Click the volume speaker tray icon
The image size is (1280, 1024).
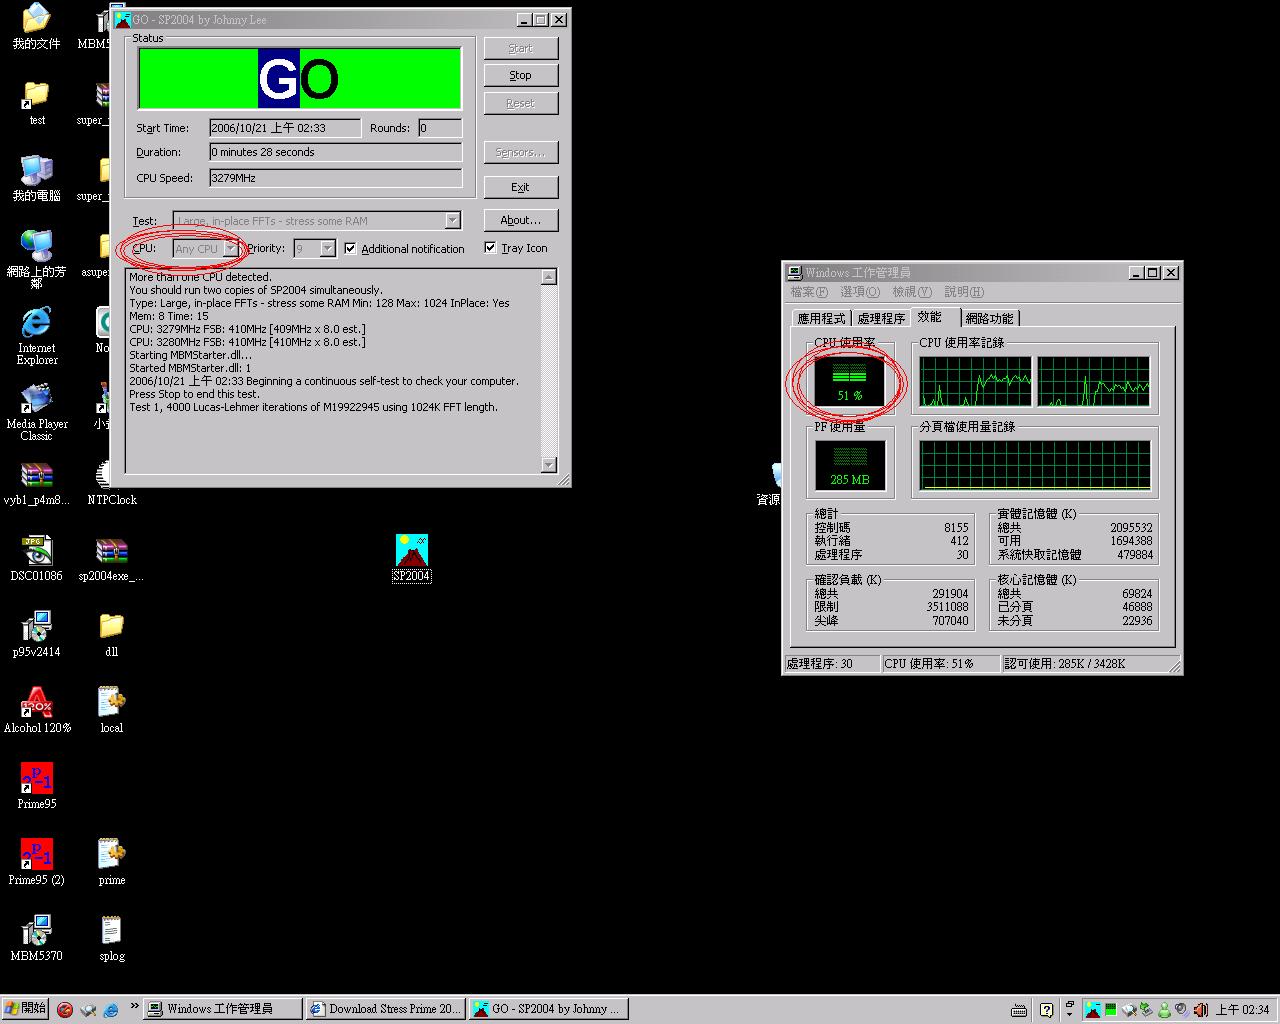coord(1200,1009)
